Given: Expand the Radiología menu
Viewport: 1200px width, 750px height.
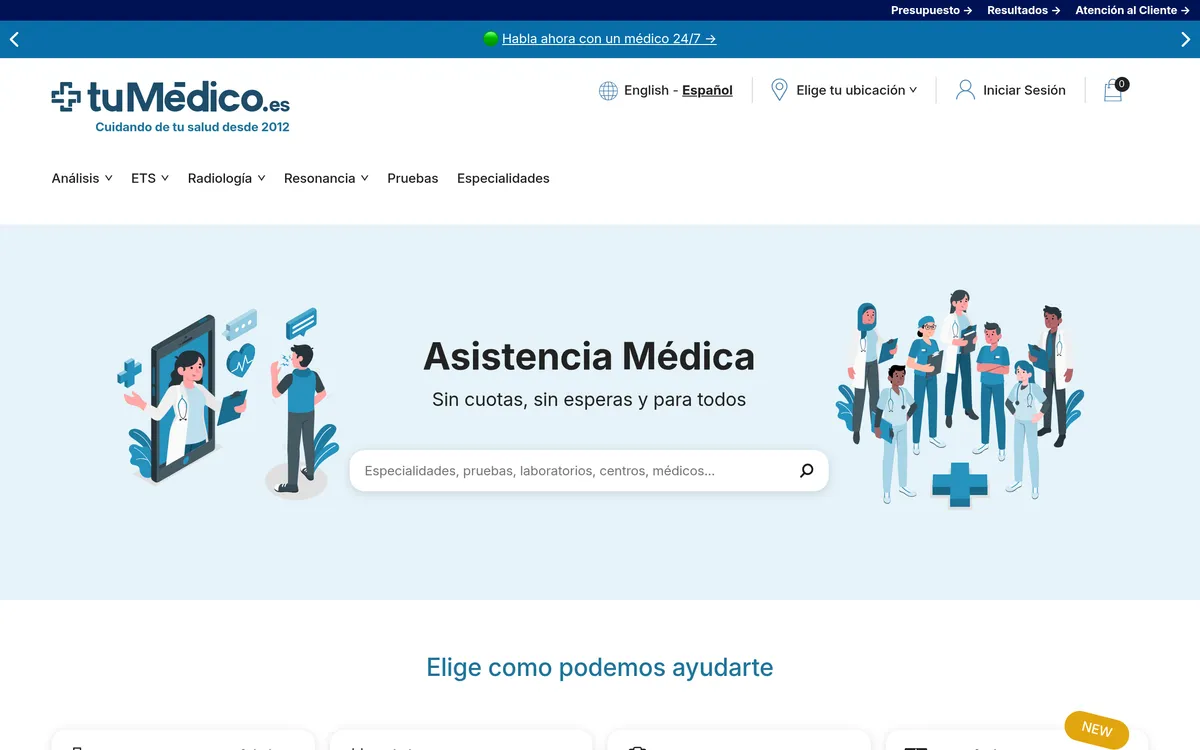Looking at the screenshot, I should [x=220, y=177].
